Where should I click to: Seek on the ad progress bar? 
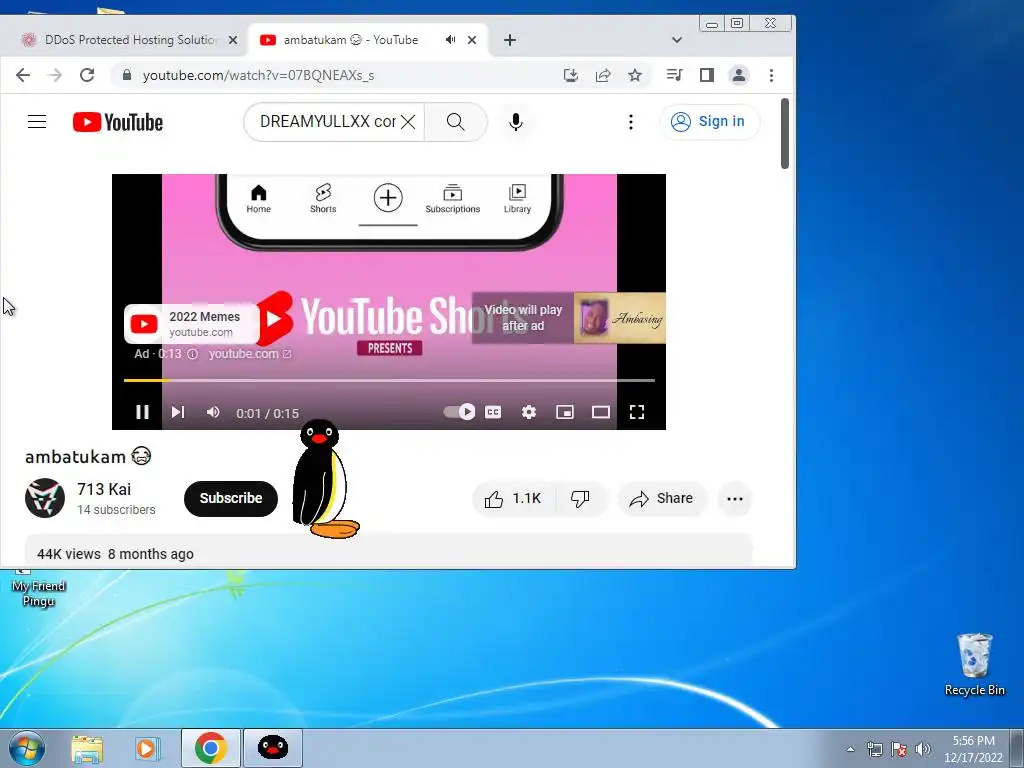coord(389,380)
